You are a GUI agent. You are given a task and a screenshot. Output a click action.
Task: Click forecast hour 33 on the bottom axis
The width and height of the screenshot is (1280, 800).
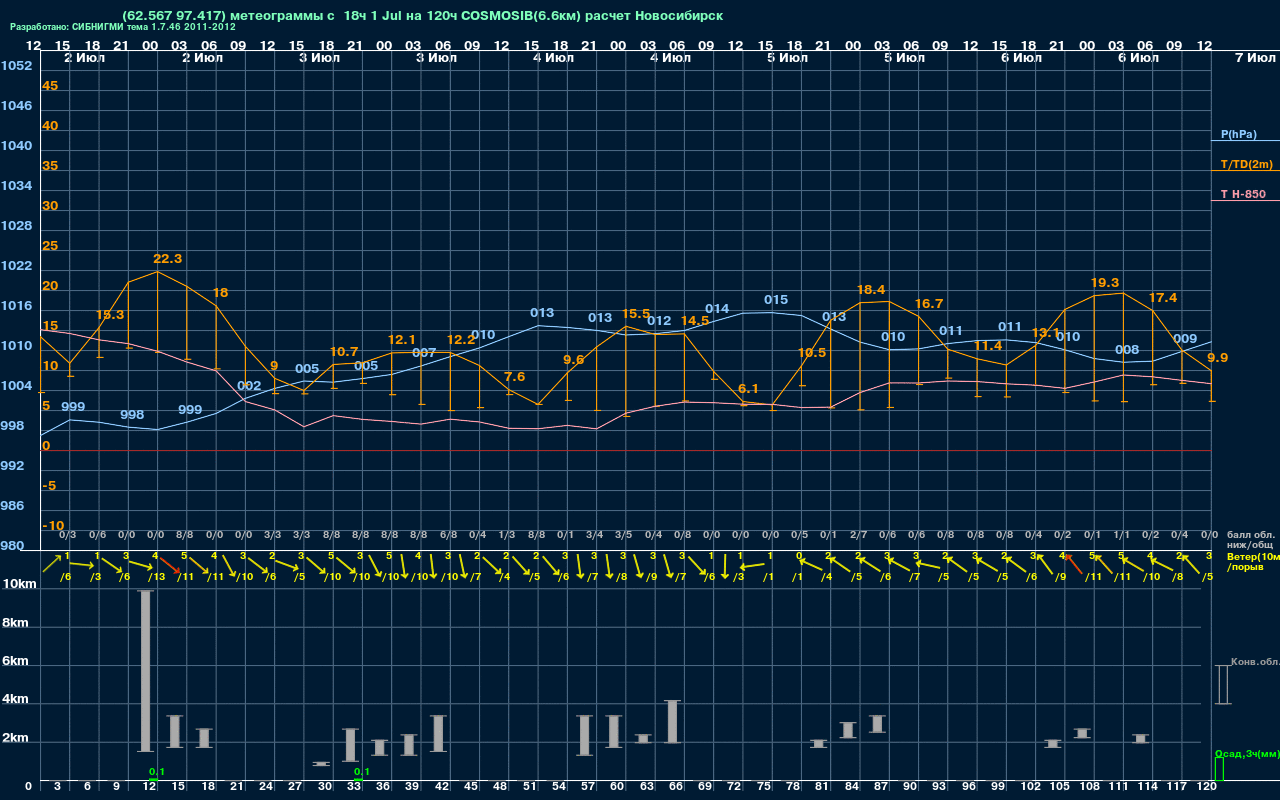click(x=354, y=787)
